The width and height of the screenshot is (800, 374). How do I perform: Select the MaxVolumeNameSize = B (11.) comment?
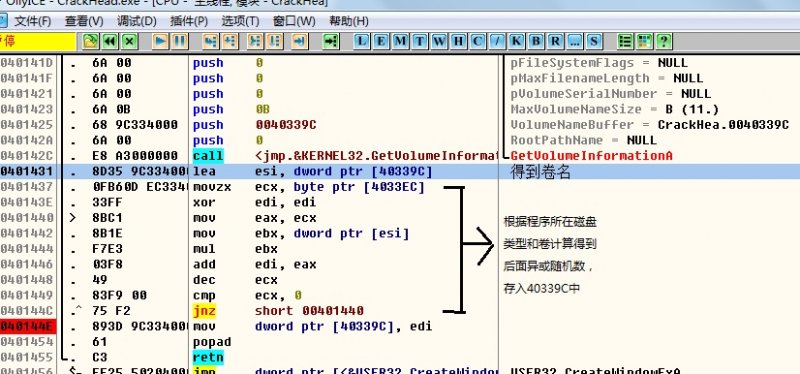pos(614,110)
